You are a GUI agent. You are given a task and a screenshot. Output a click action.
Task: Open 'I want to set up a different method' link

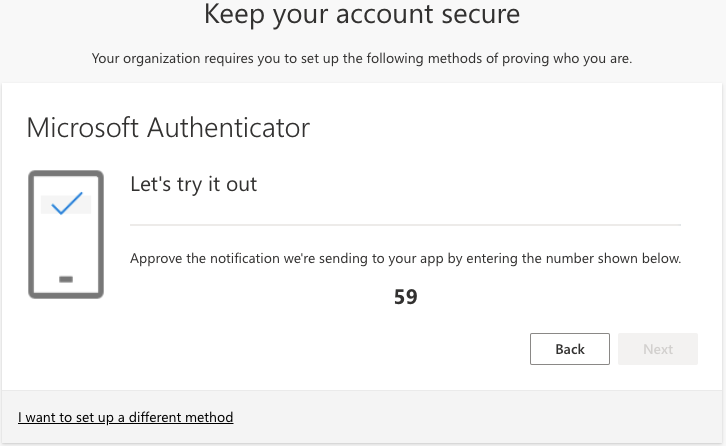(126, 417)
